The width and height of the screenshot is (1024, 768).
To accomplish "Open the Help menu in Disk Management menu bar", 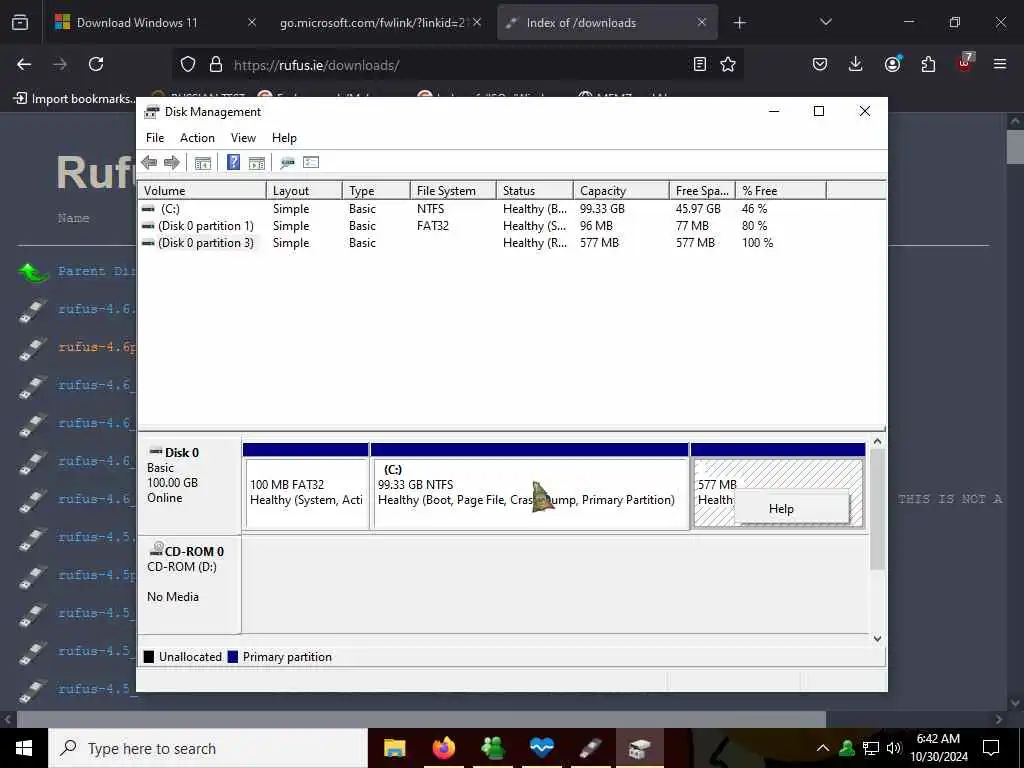I will 284,138.
